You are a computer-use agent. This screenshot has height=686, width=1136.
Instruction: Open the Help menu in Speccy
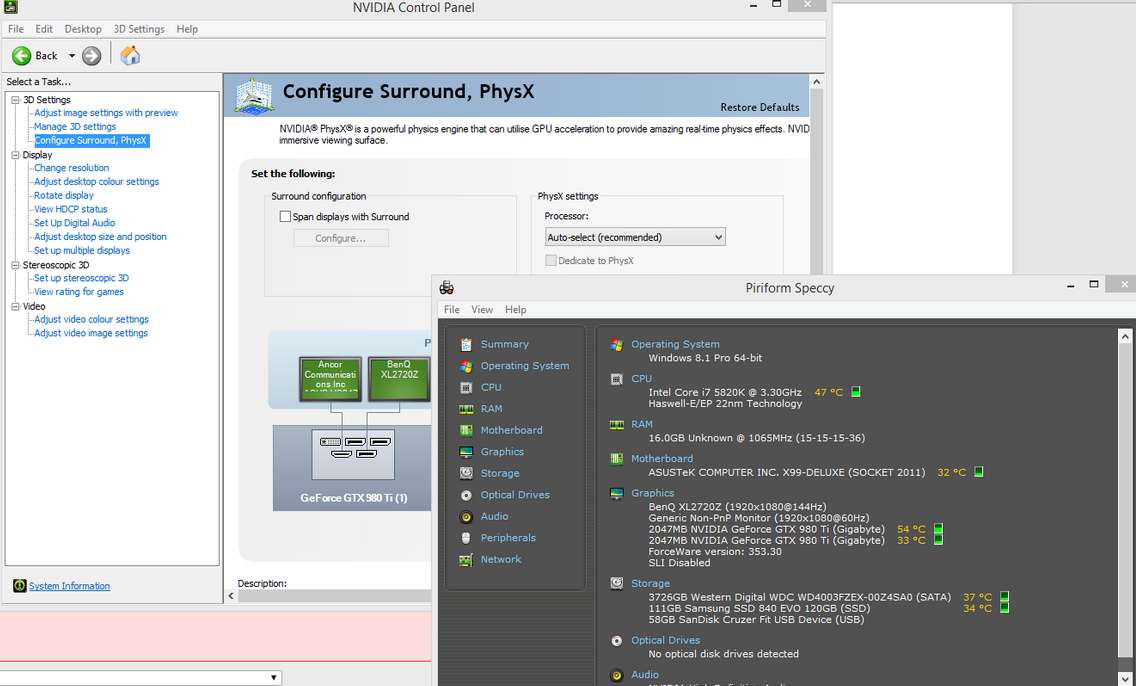(x=516, y=309)
